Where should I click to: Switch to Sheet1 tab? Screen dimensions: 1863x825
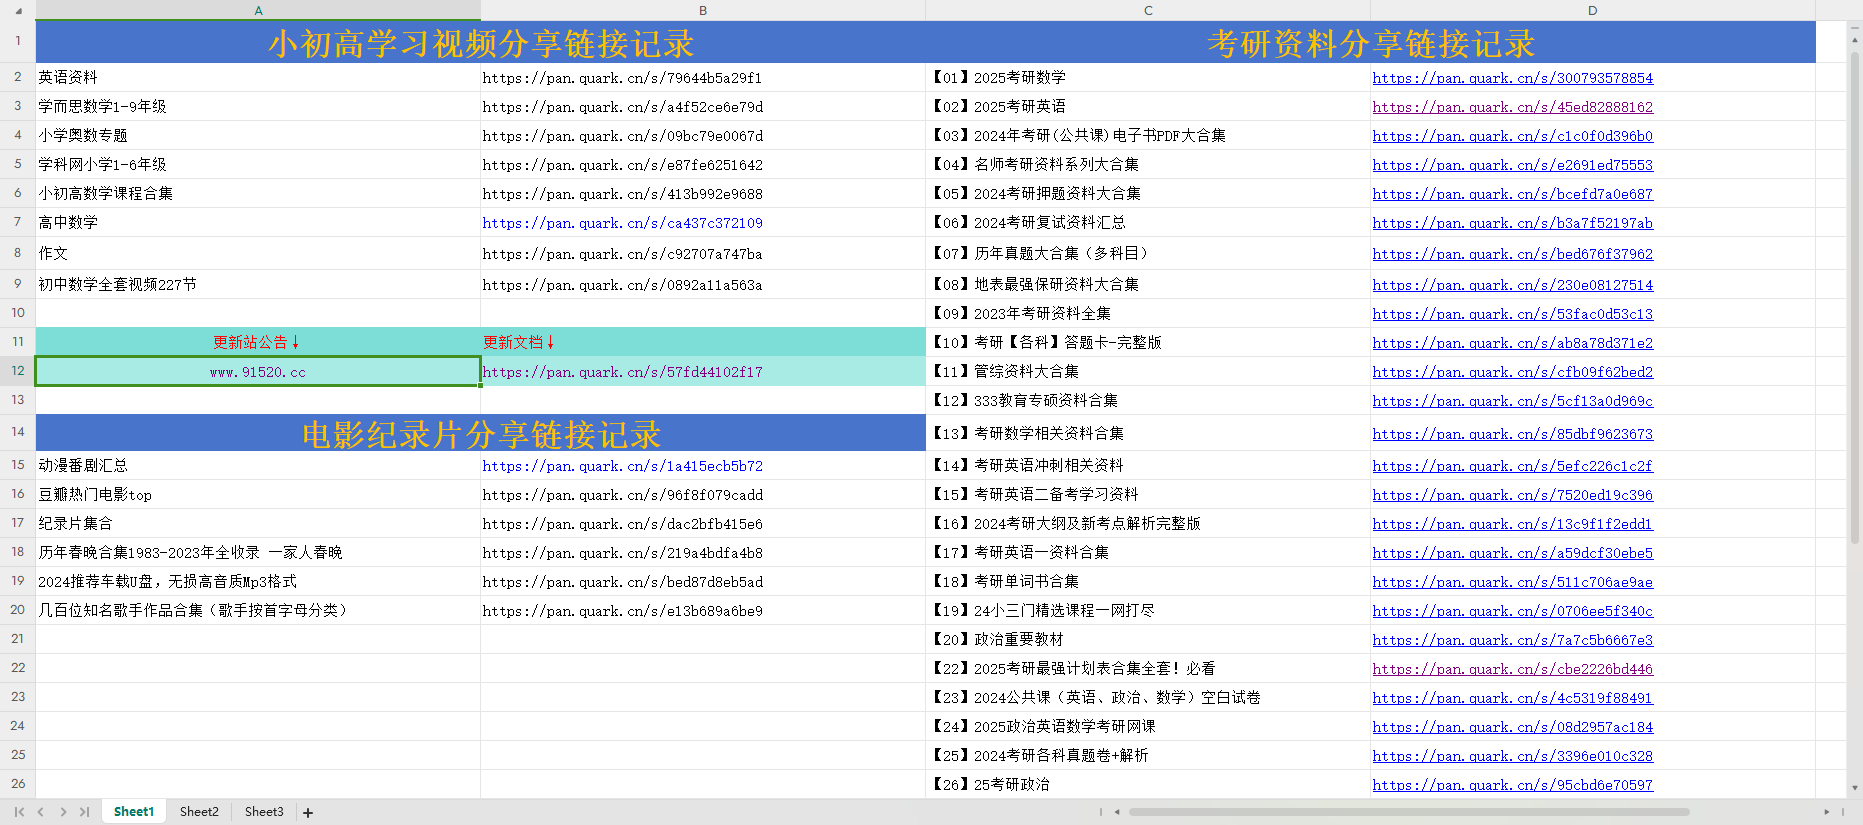[x=134, y=812]
